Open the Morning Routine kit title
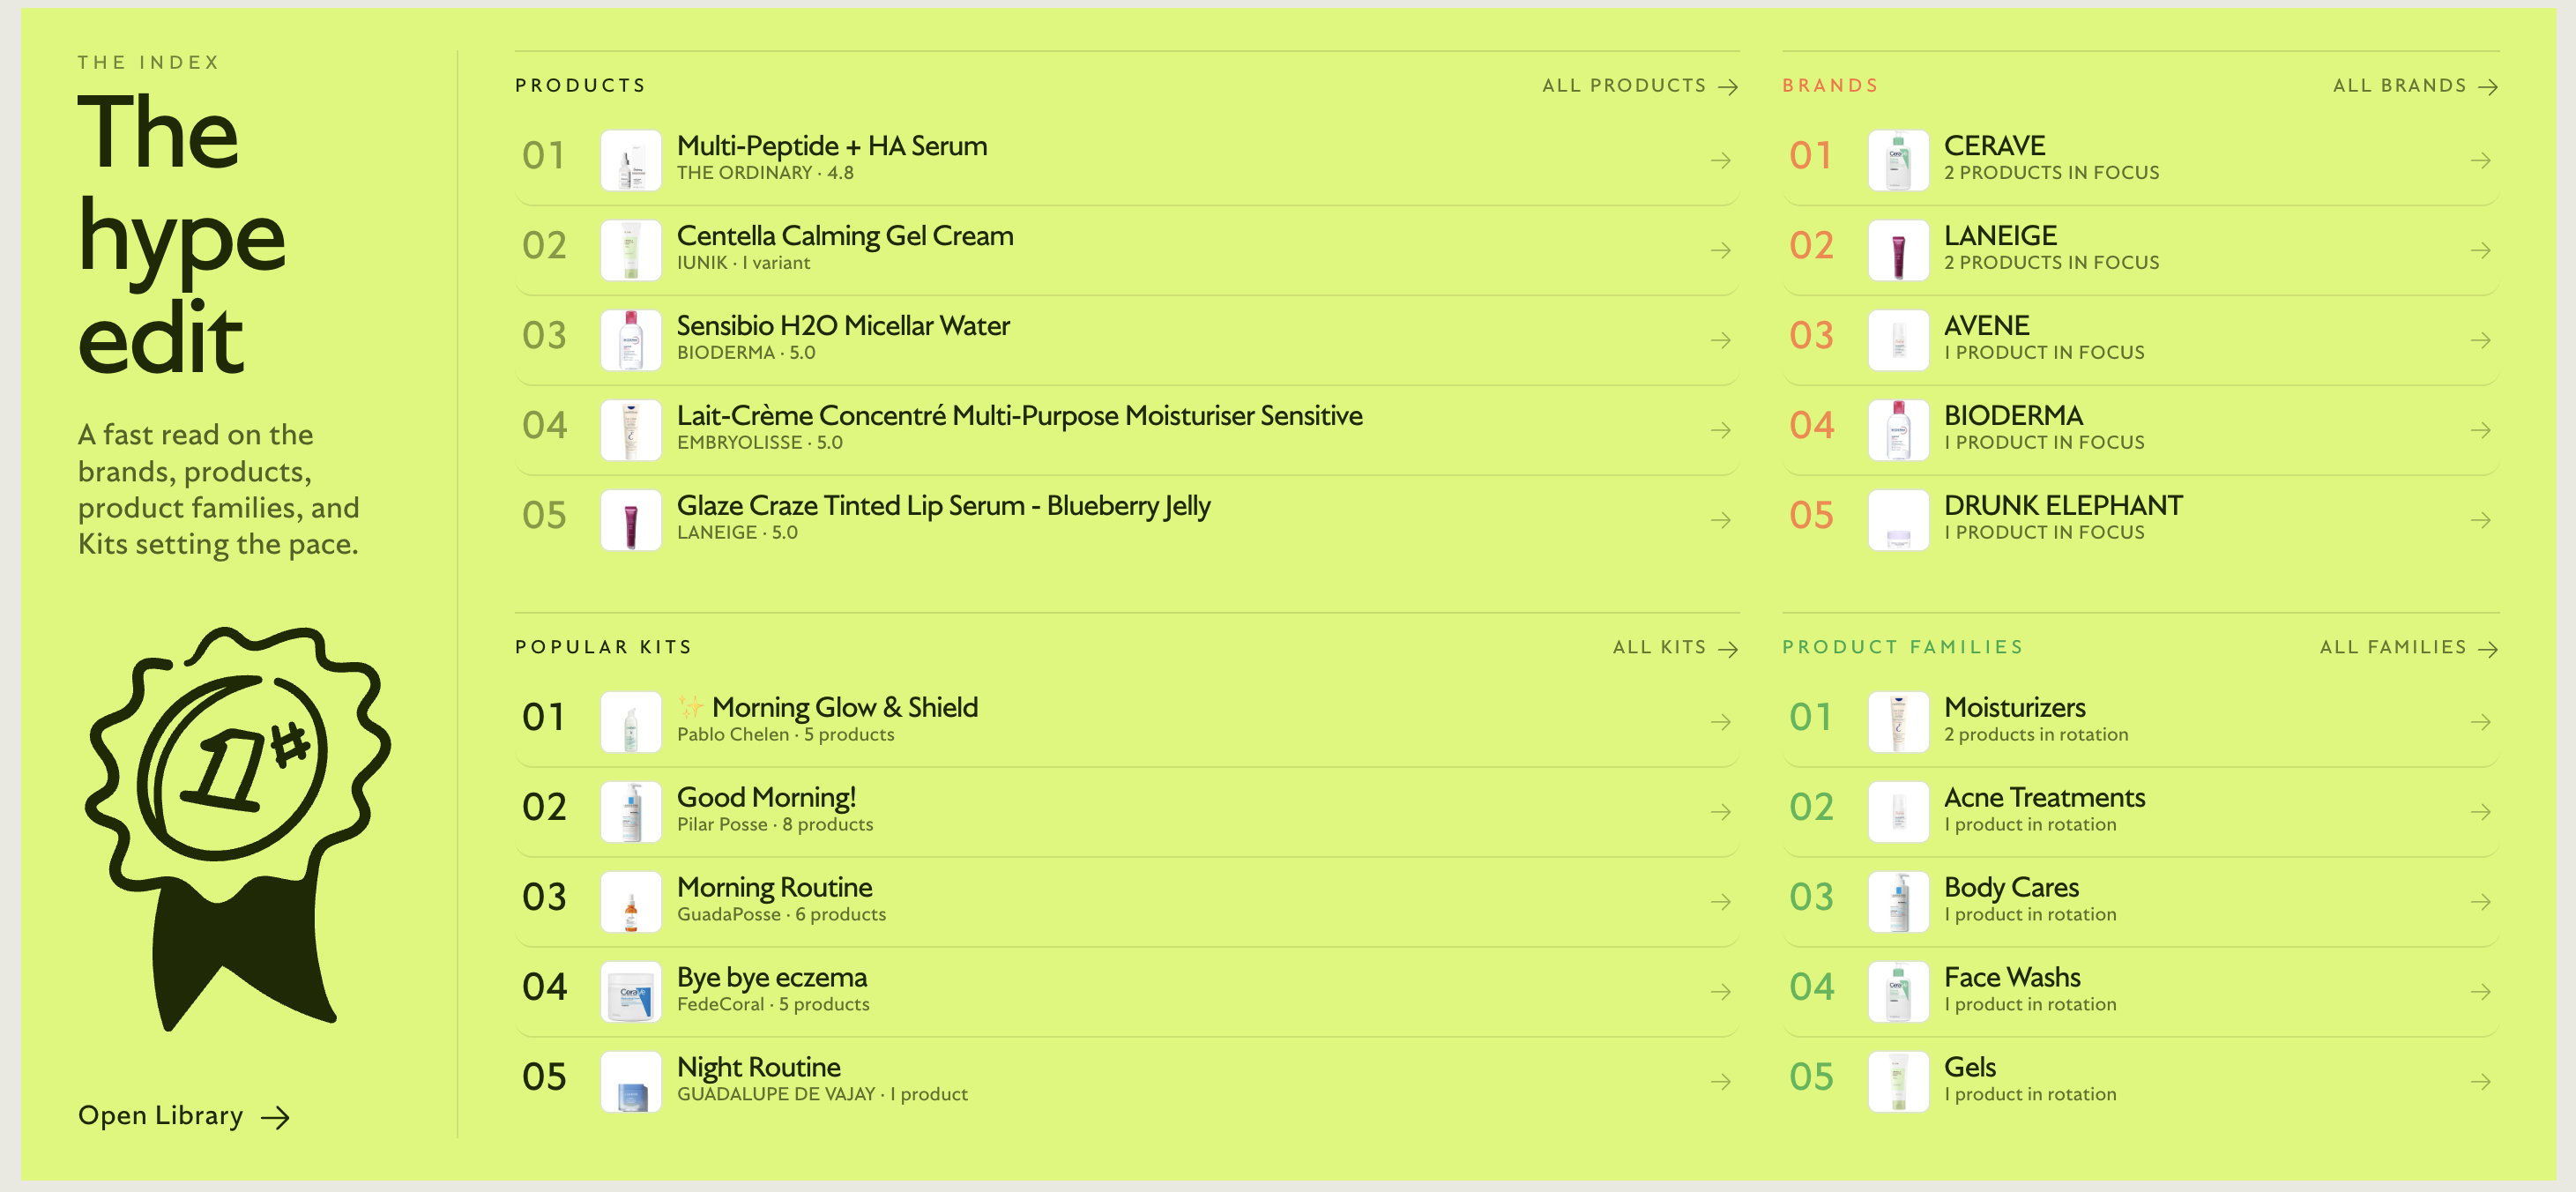This screenshot has width=2576, height=1192. coord(774,888)
